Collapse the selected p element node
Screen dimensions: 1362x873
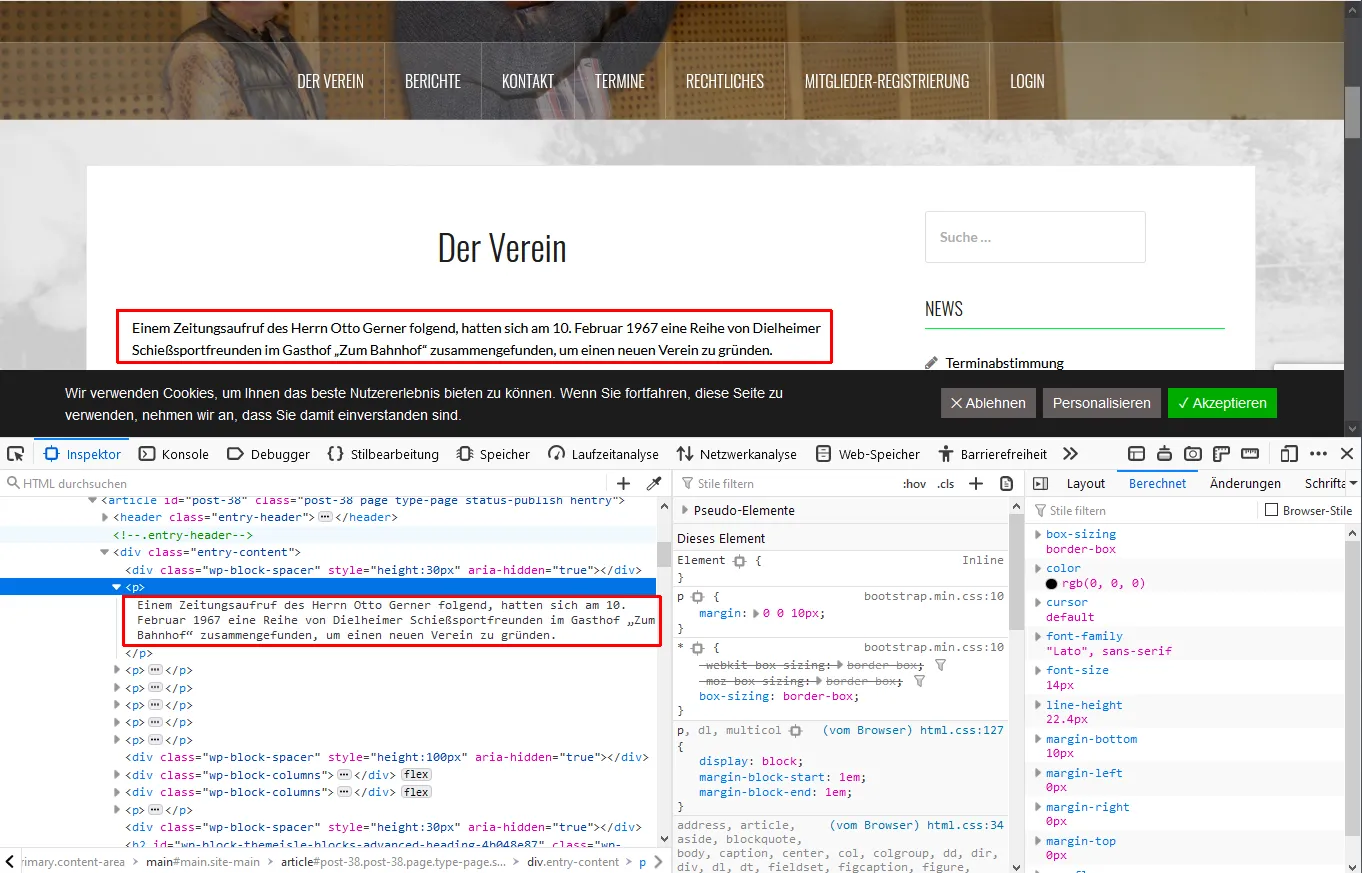[x=117, y=587]
